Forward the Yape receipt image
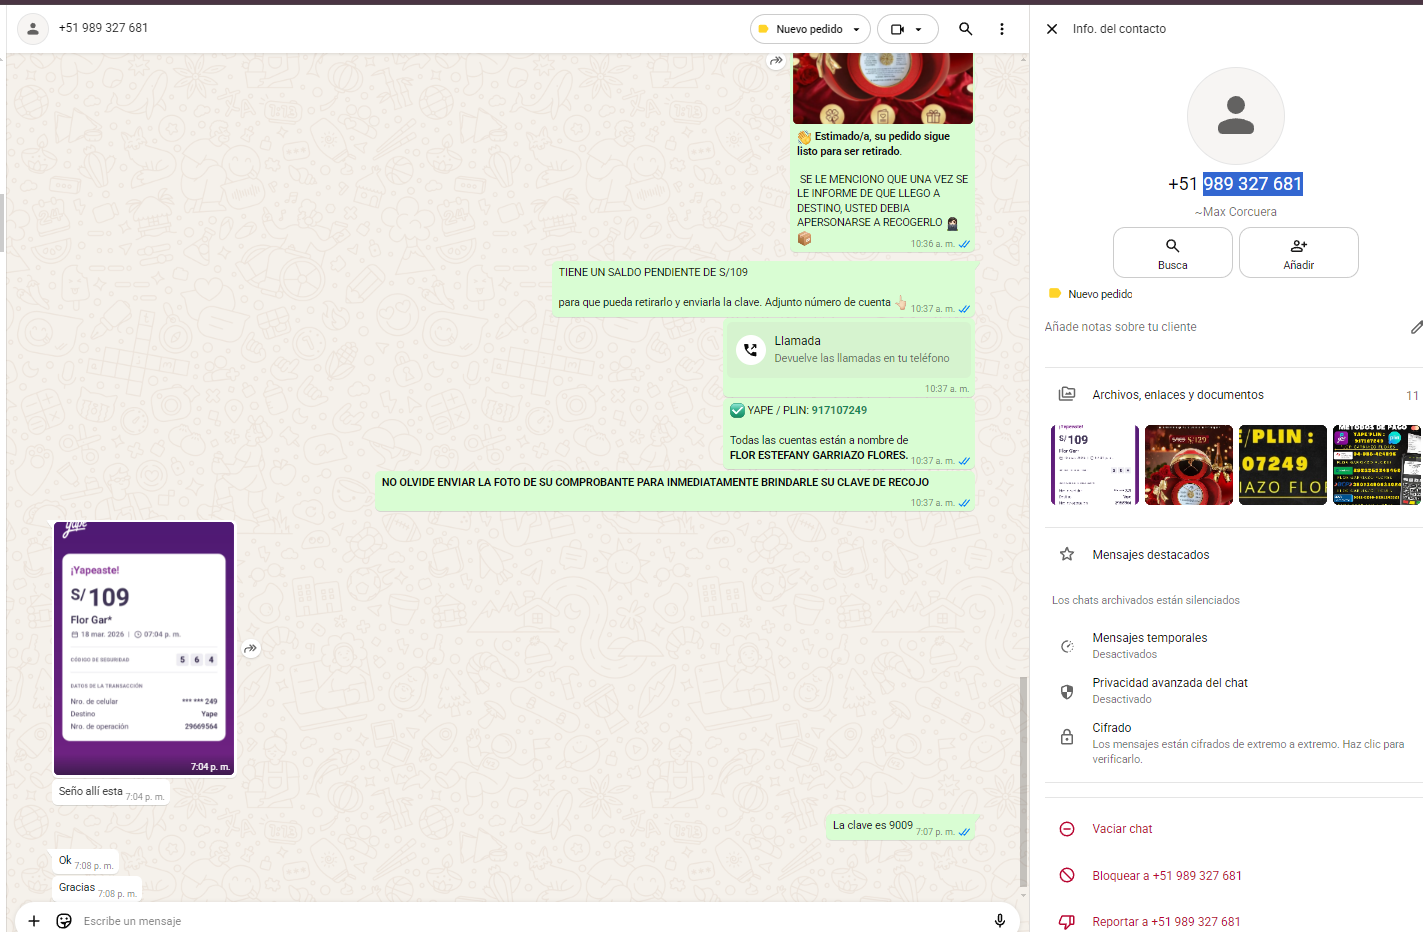The image size is (1423, 932). (251, 648)
